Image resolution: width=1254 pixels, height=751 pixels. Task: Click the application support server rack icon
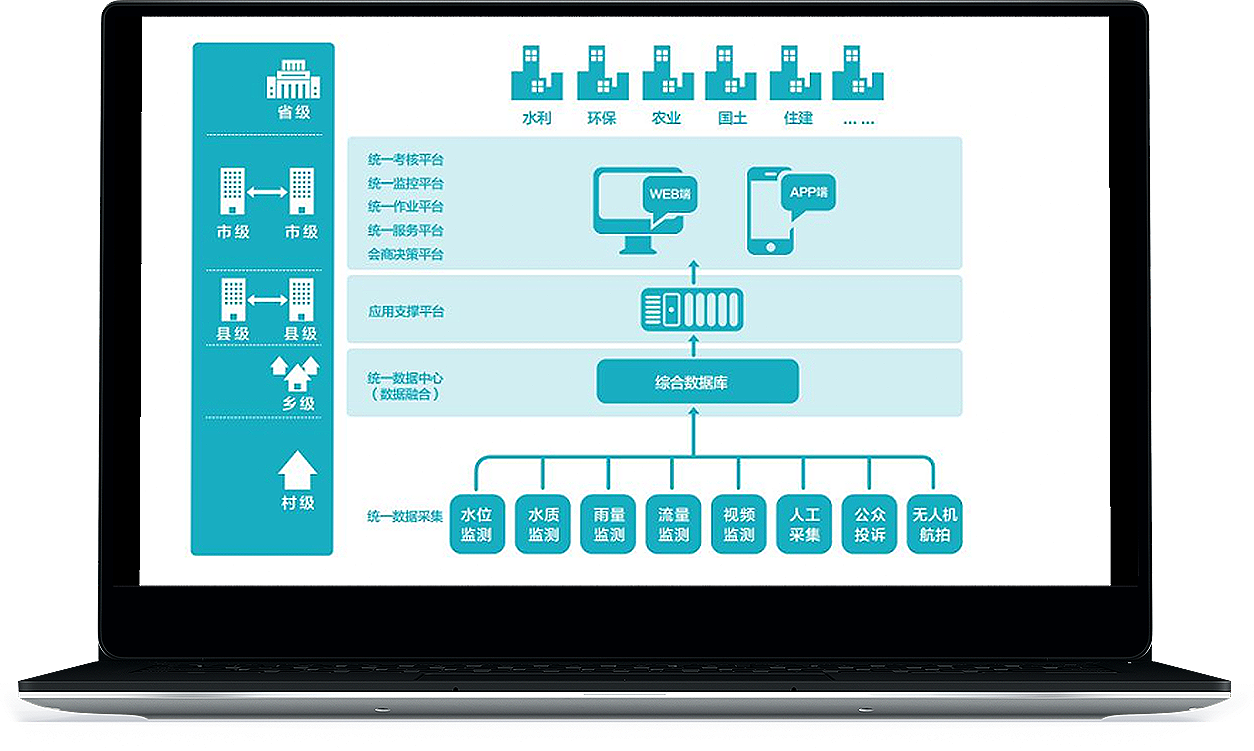(692, 309)
